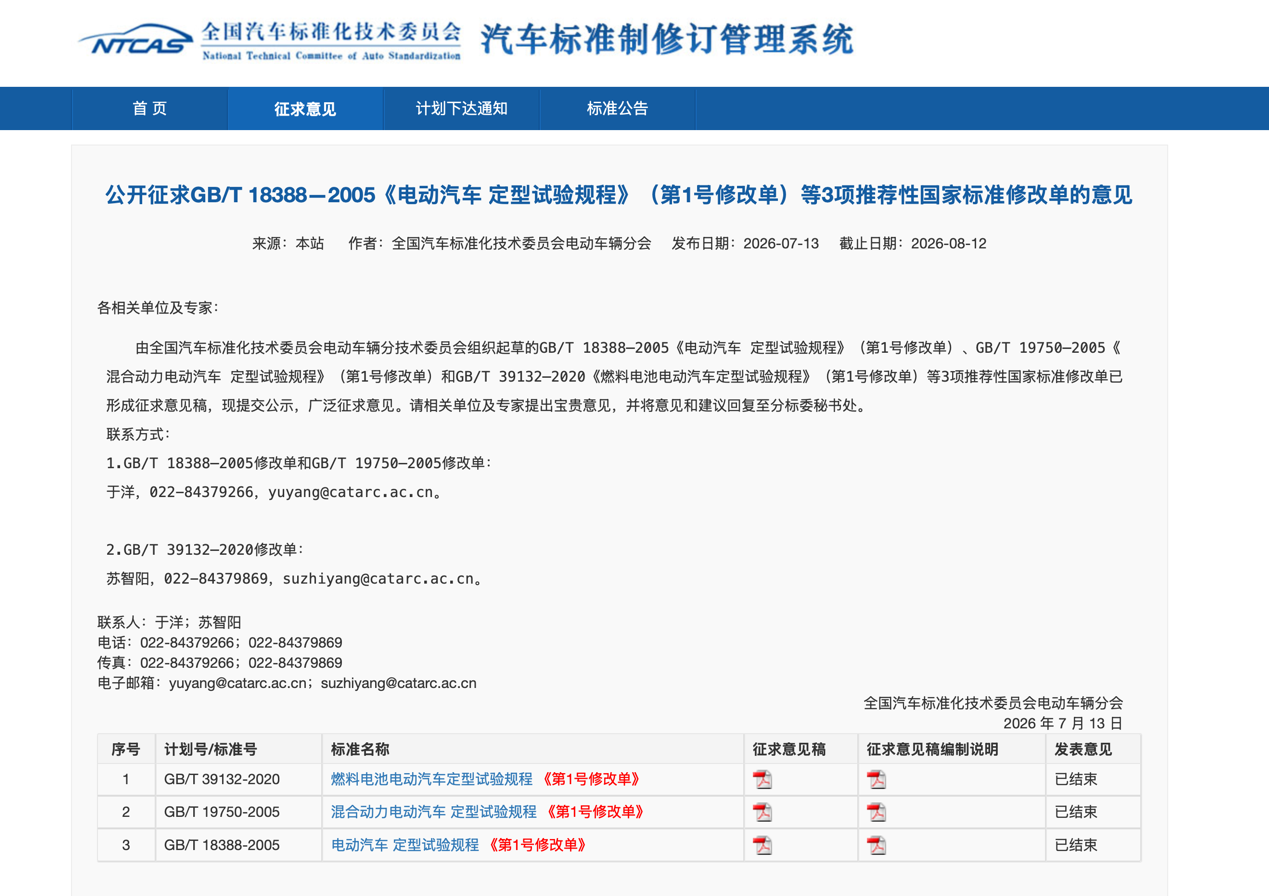Click row number 2 cell
The height and width of the screenshot is (896, 1269).
coord(126,812)
